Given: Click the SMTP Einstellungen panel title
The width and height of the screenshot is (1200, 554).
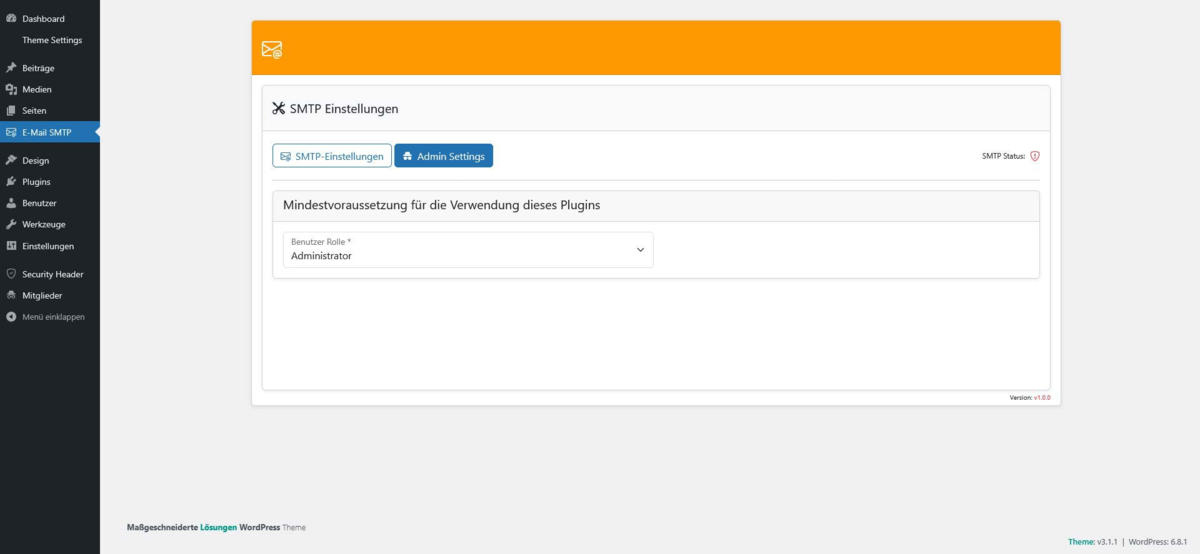Looking at the screenshot, I should point(344,108).
